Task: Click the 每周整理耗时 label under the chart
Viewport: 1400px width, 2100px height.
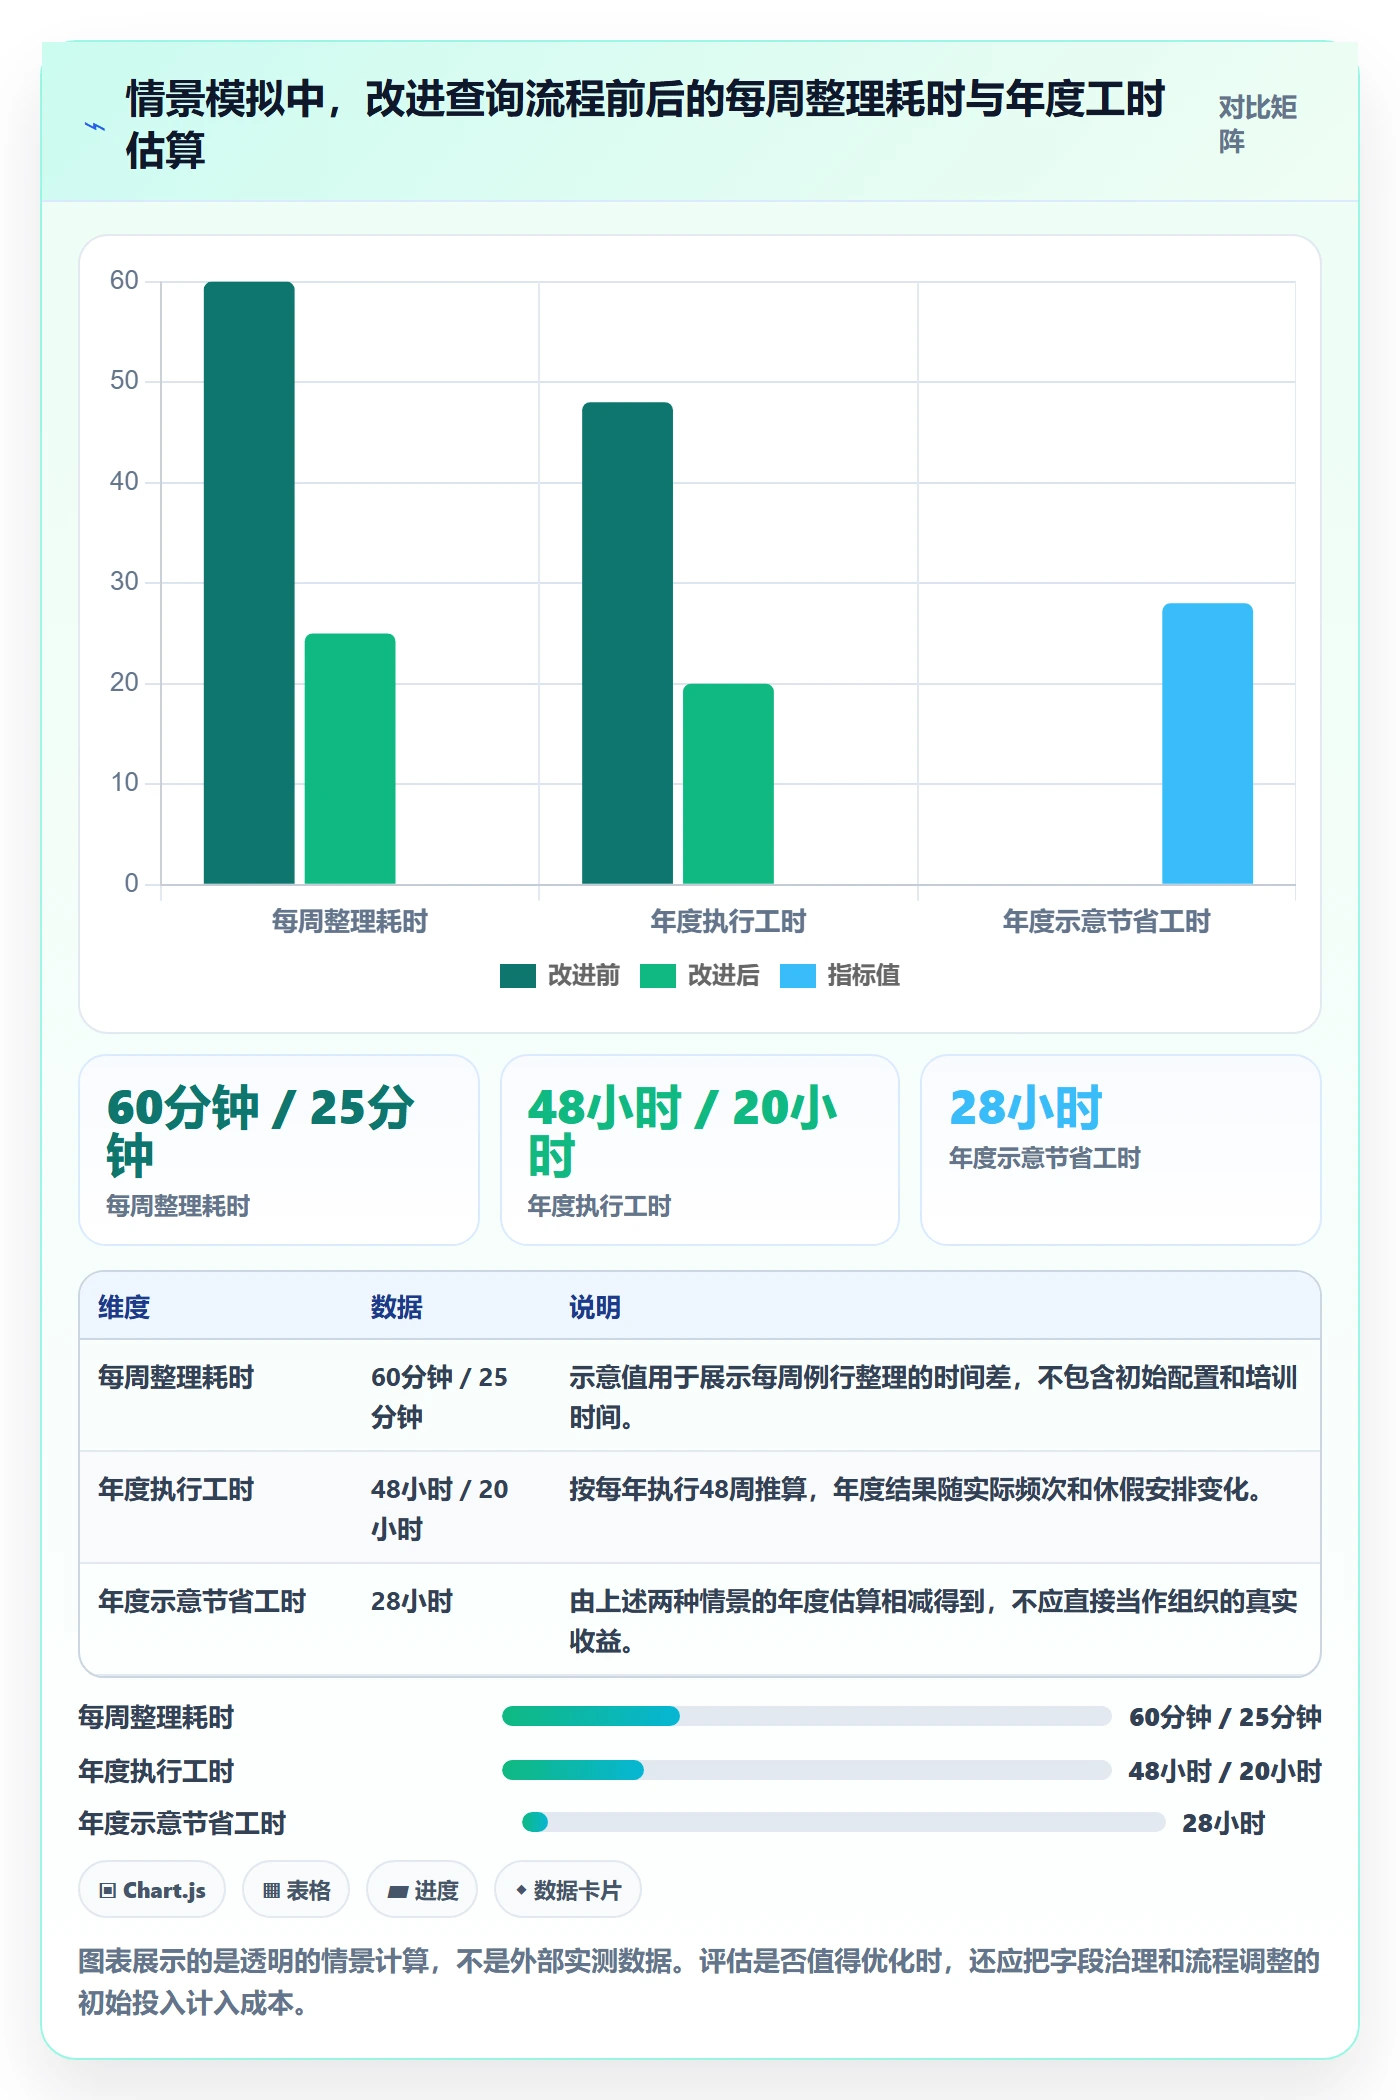Action: coord(350,921)
